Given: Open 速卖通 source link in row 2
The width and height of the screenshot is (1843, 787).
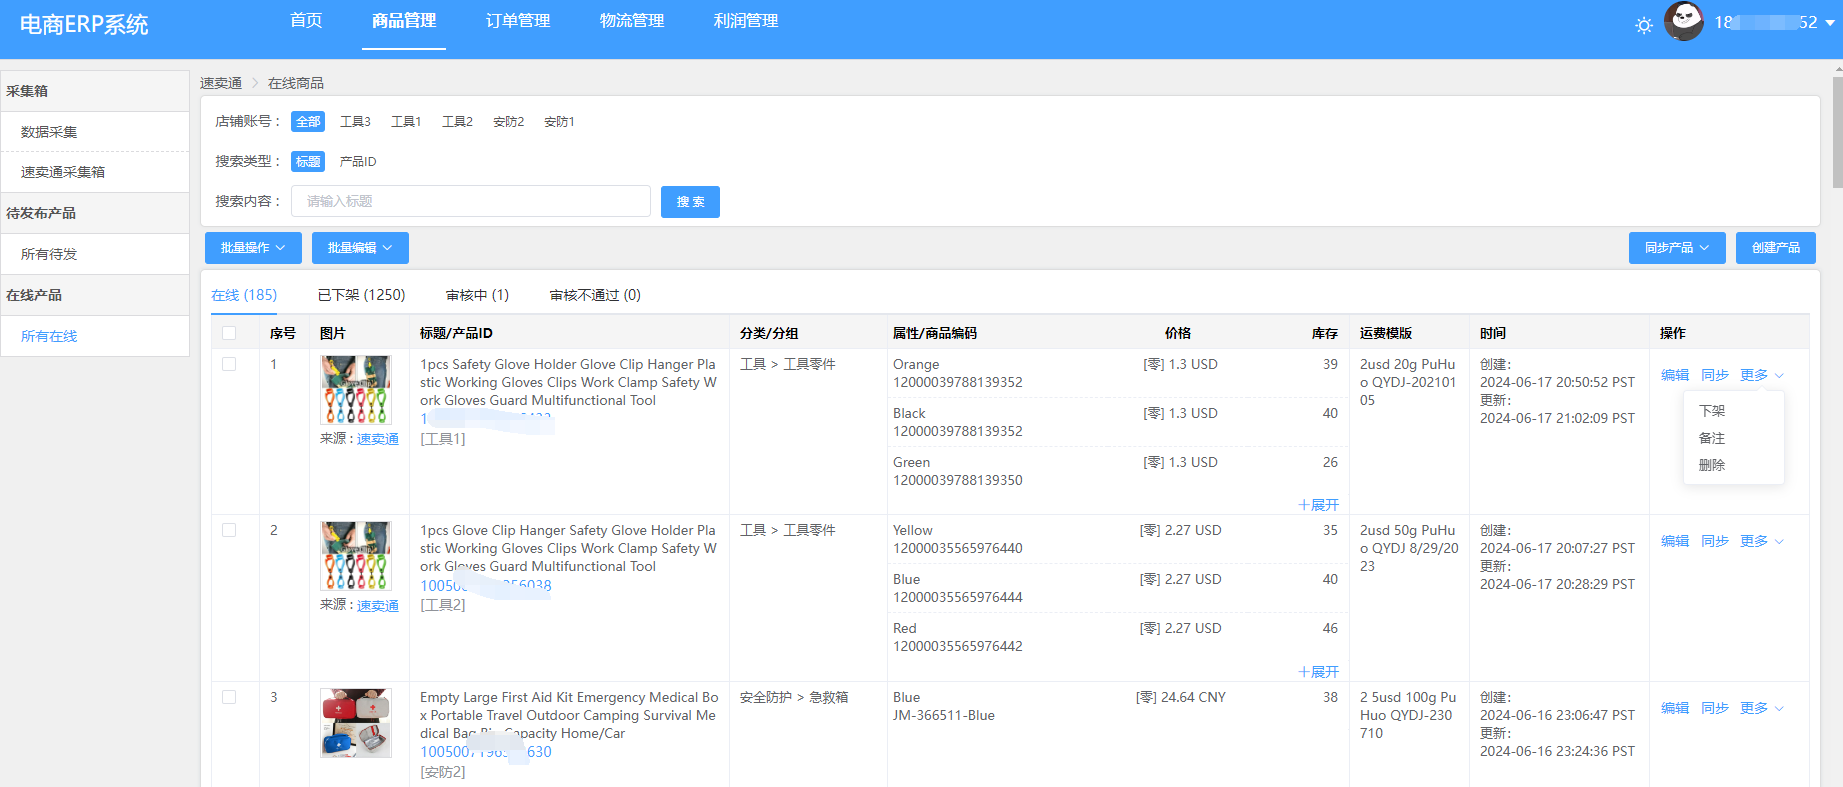Looking at the screenshot, I should click(378, 606).
